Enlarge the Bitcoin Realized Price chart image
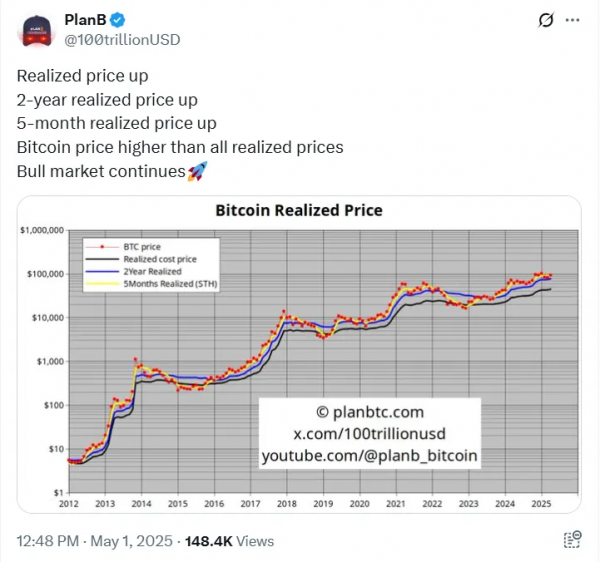This screenshot has width=600, height=562. point(299,354)
